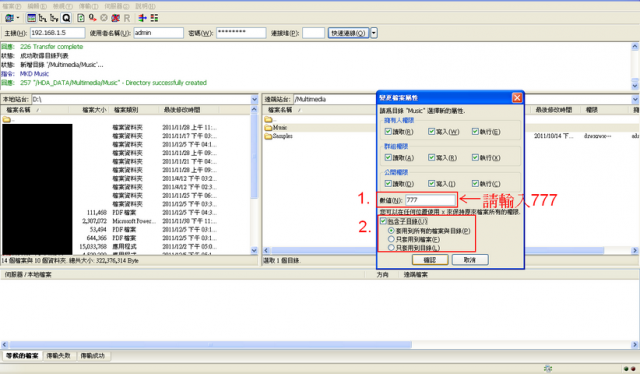Click the host field showing 192.168.1.5
The width and height of the screenshot is (640, 374).
pos(58,33)
